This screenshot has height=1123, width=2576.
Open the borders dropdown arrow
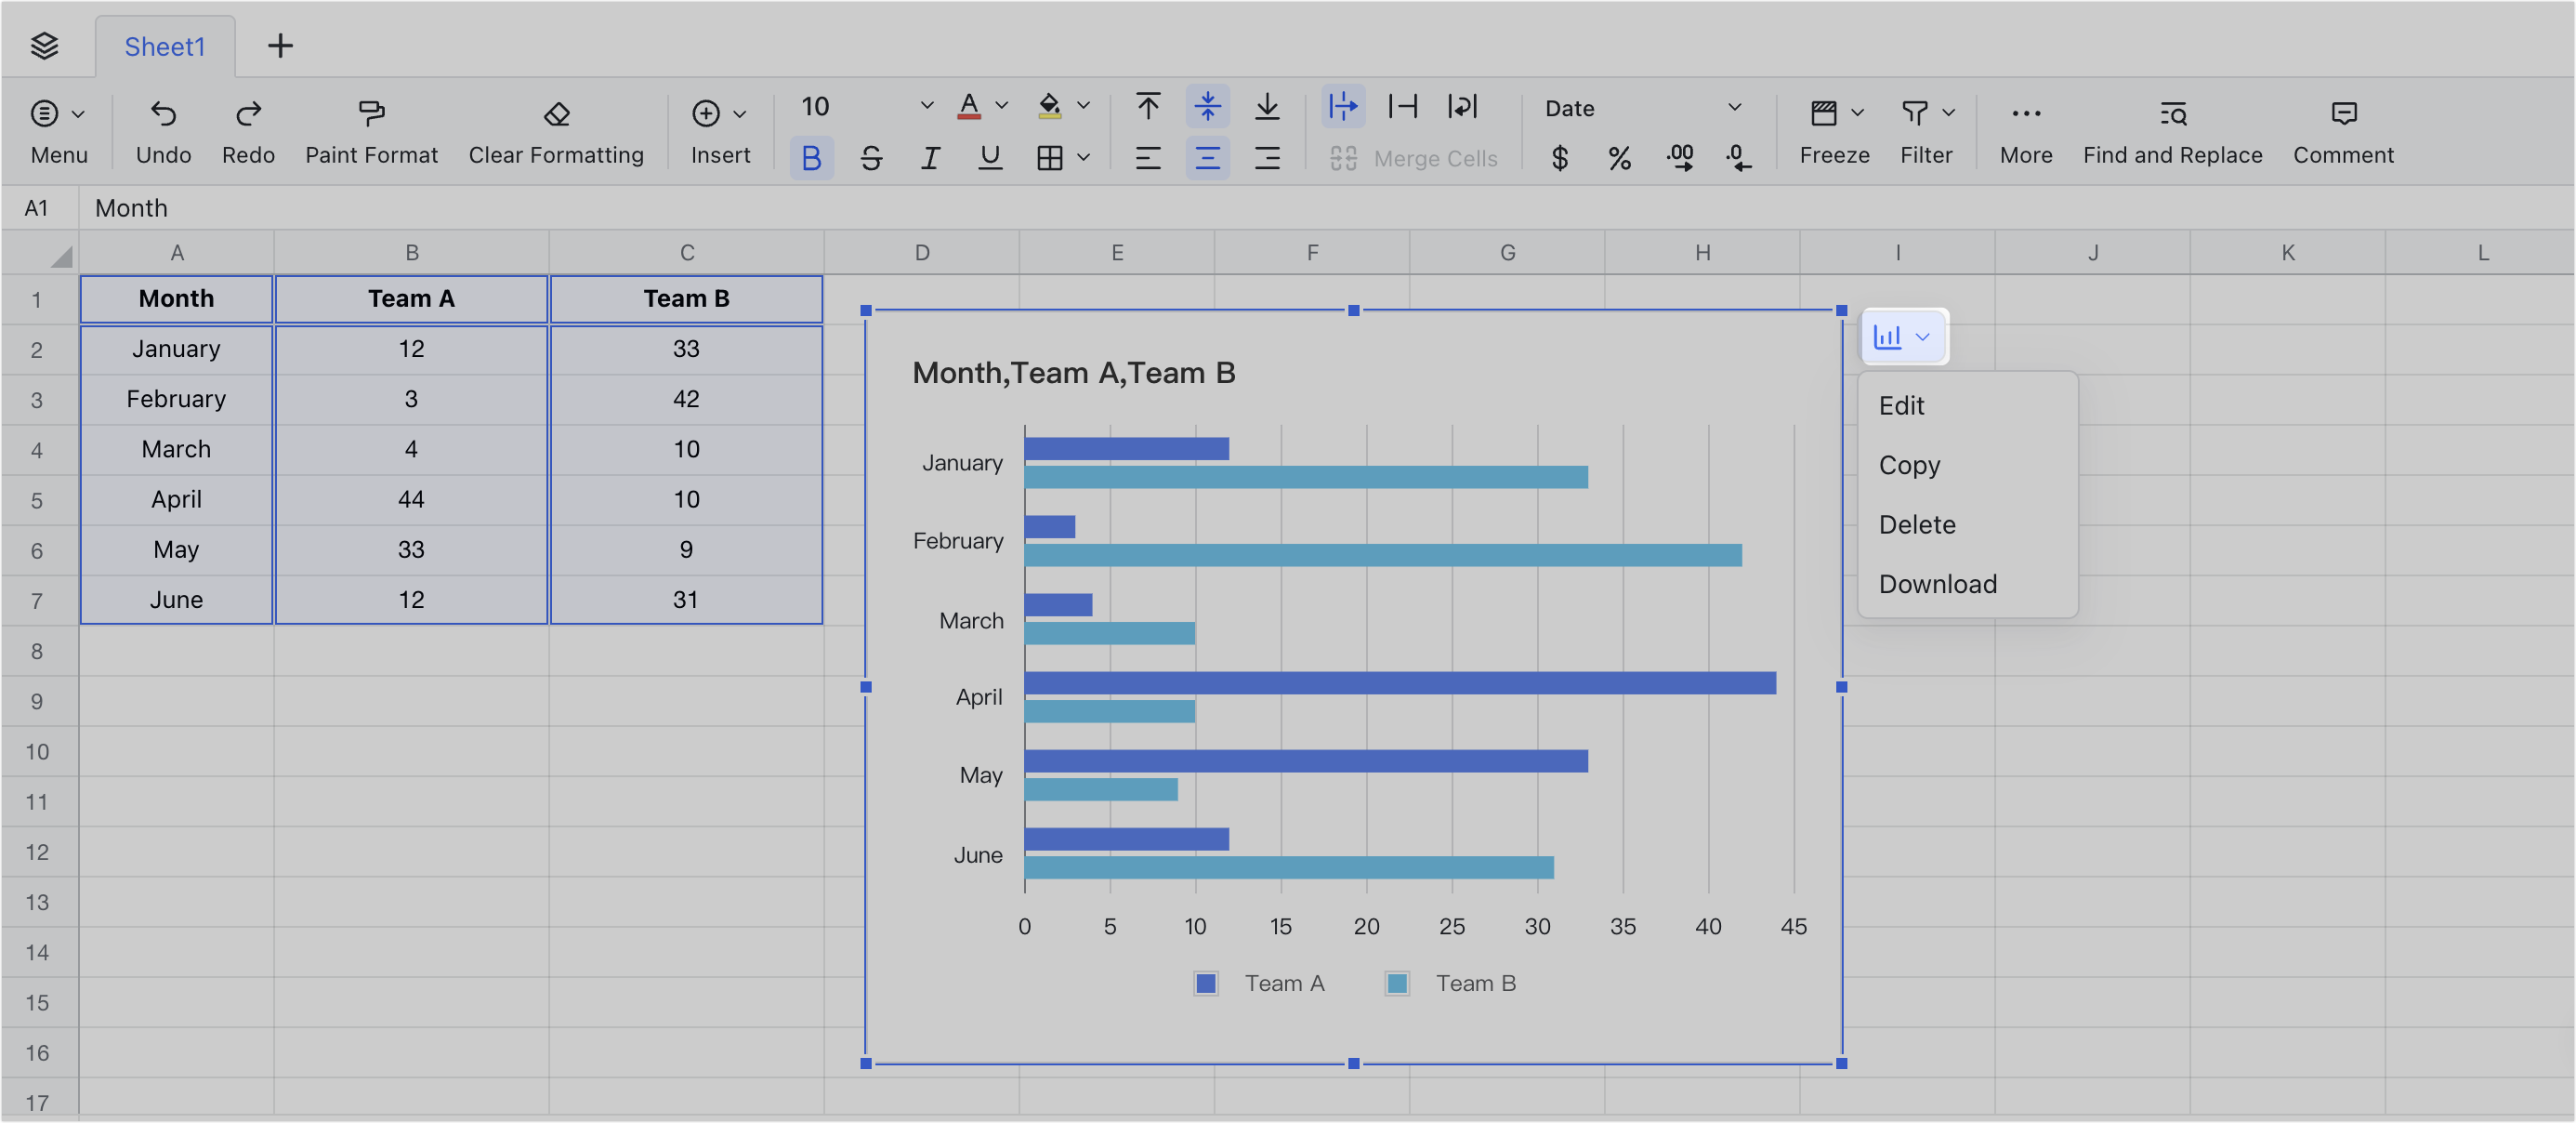(1083, 158)
